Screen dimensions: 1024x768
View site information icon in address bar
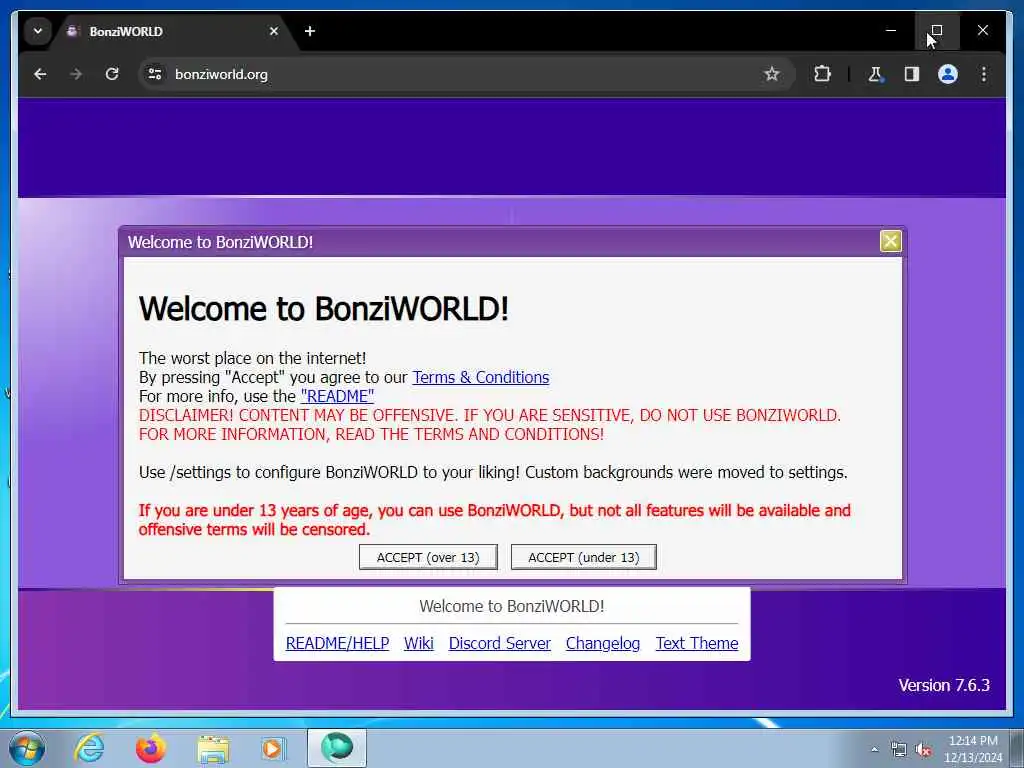pos(155,74)
